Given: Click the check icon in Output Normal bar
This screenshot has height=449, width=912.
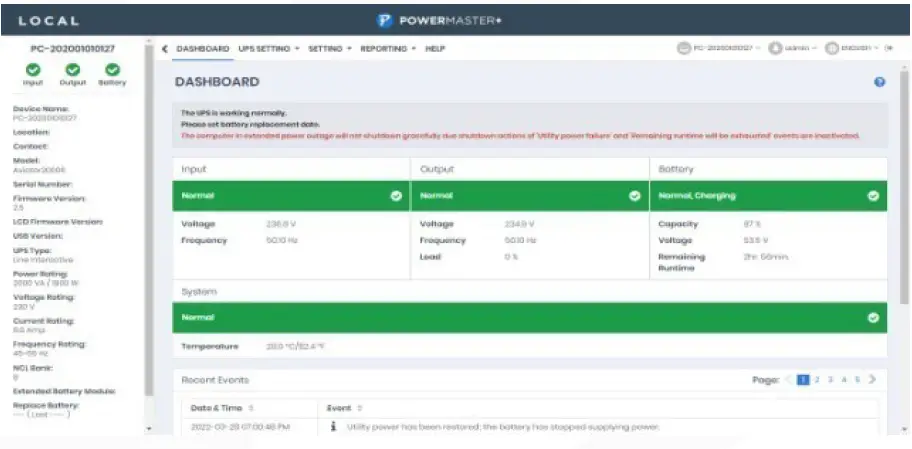Looking at the screenshot, I should point(635,196).
